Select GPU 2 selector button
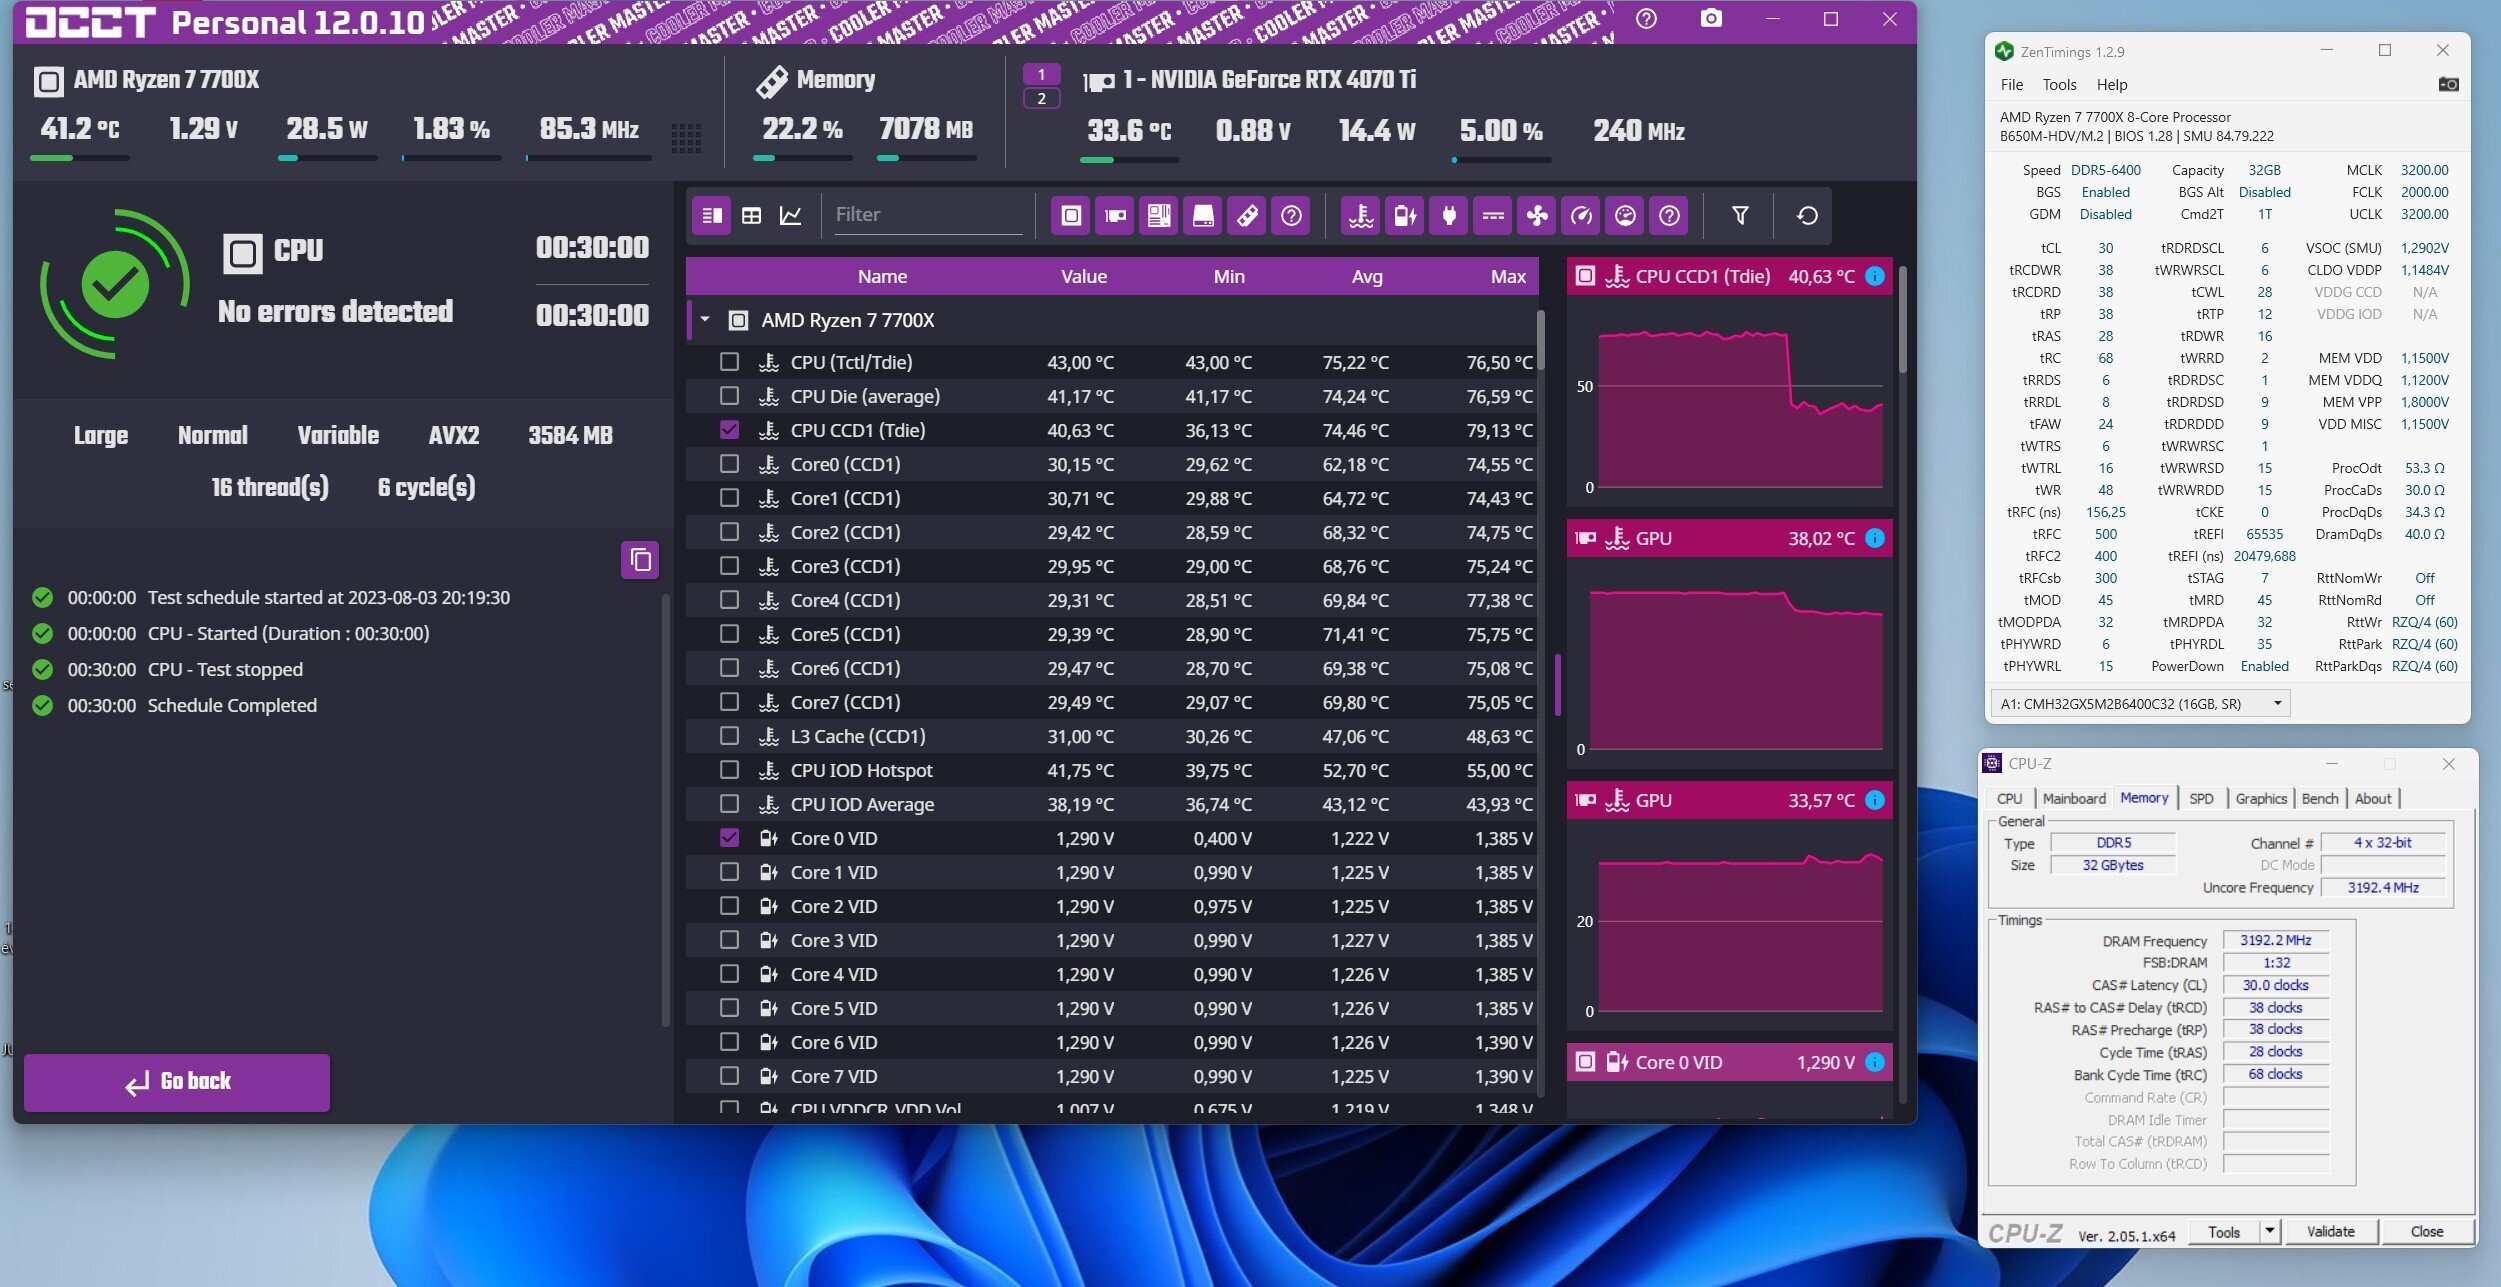This screenshot has width=2501, height=1287. pos(1041,98)
